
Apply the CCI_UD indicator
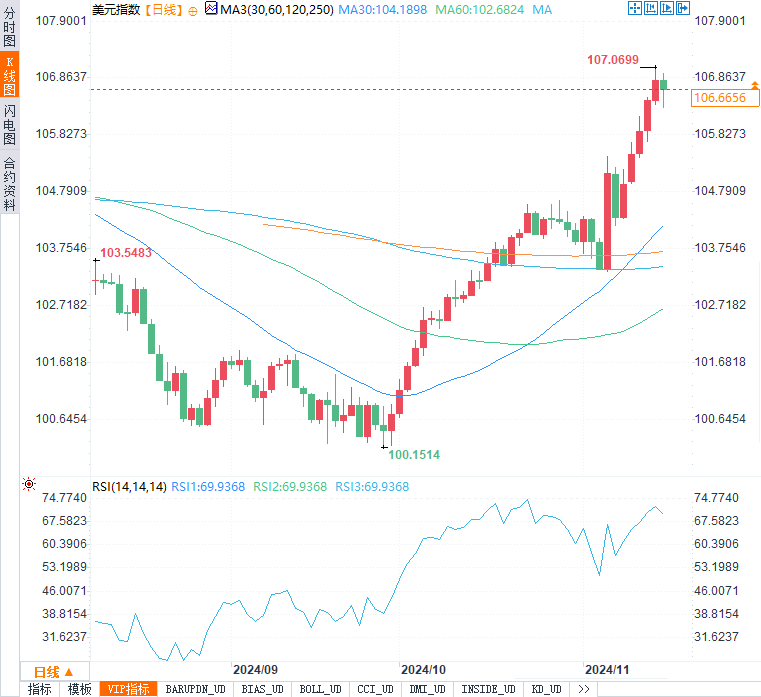point(375,689)
